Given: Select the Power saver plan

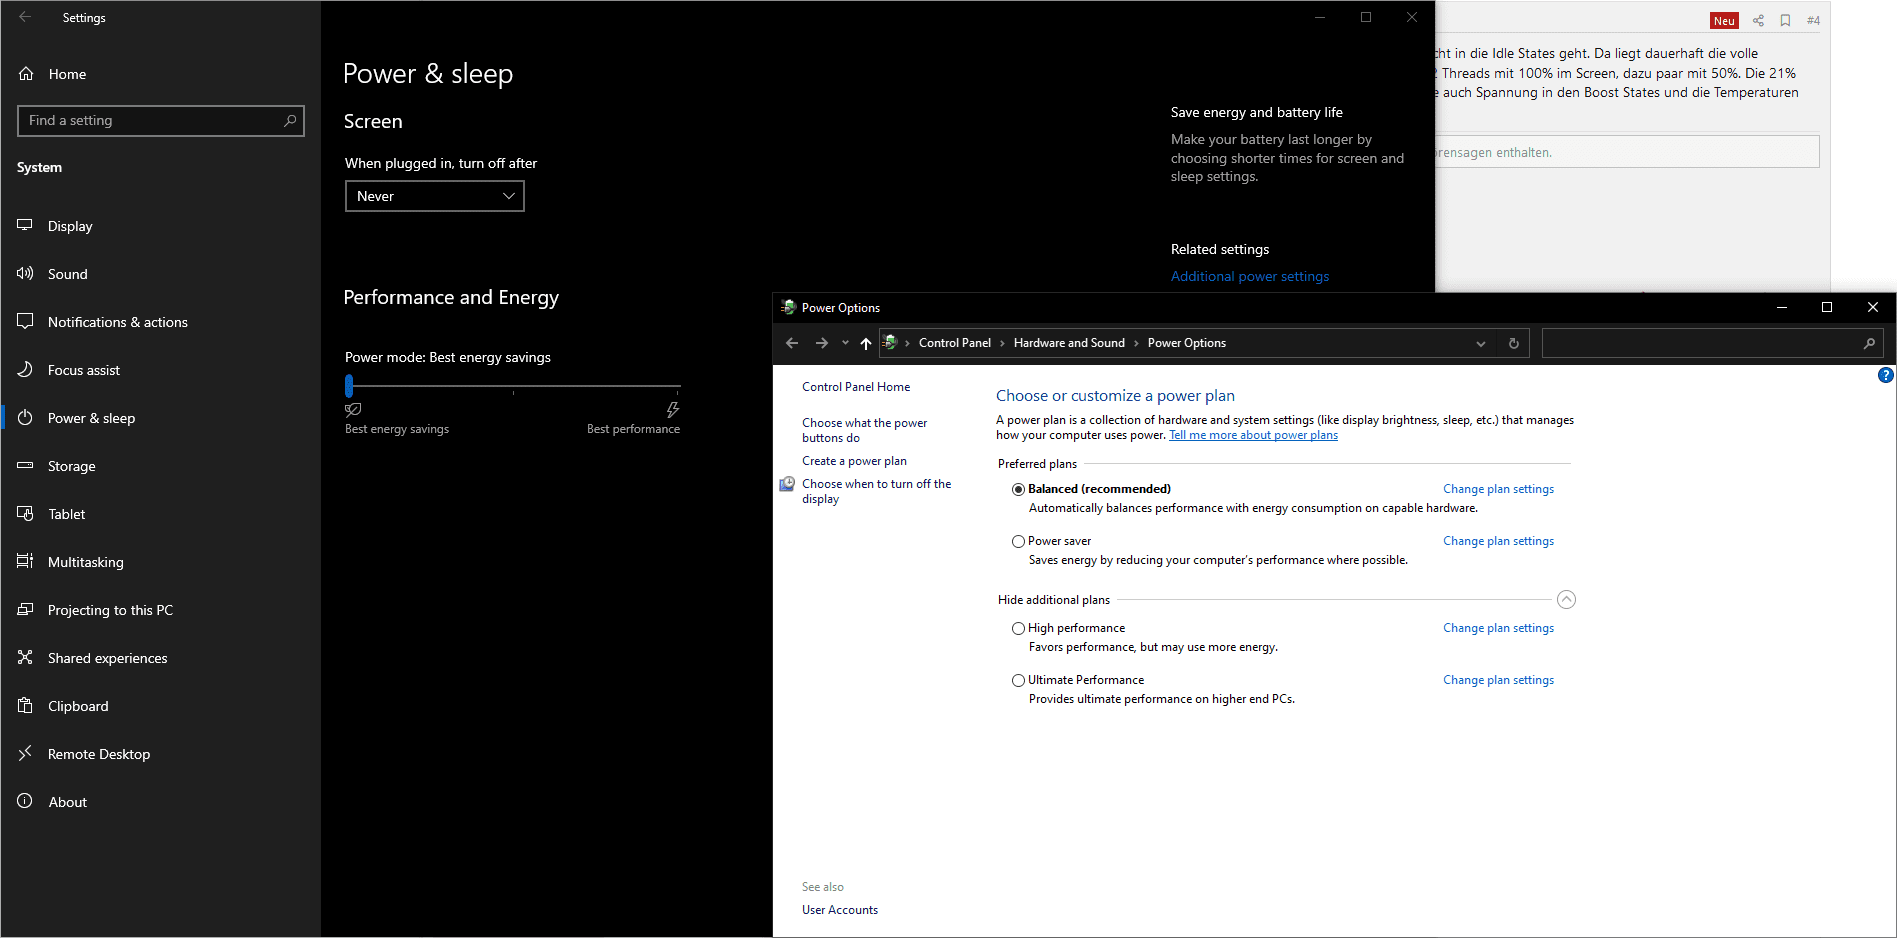Looking at the screenshot, I should point(1018,541).
